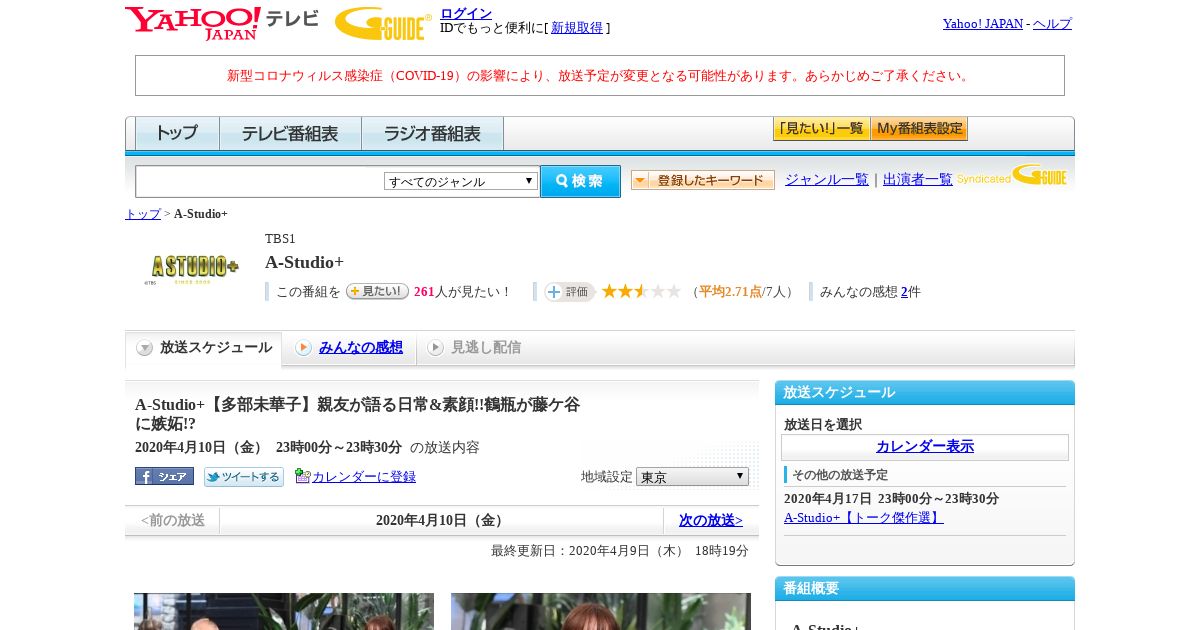Viewport: 1200px width, 630px height.
Task: Click the Yahoo! JAPAN テレビ logo
Action: (222, 23)
